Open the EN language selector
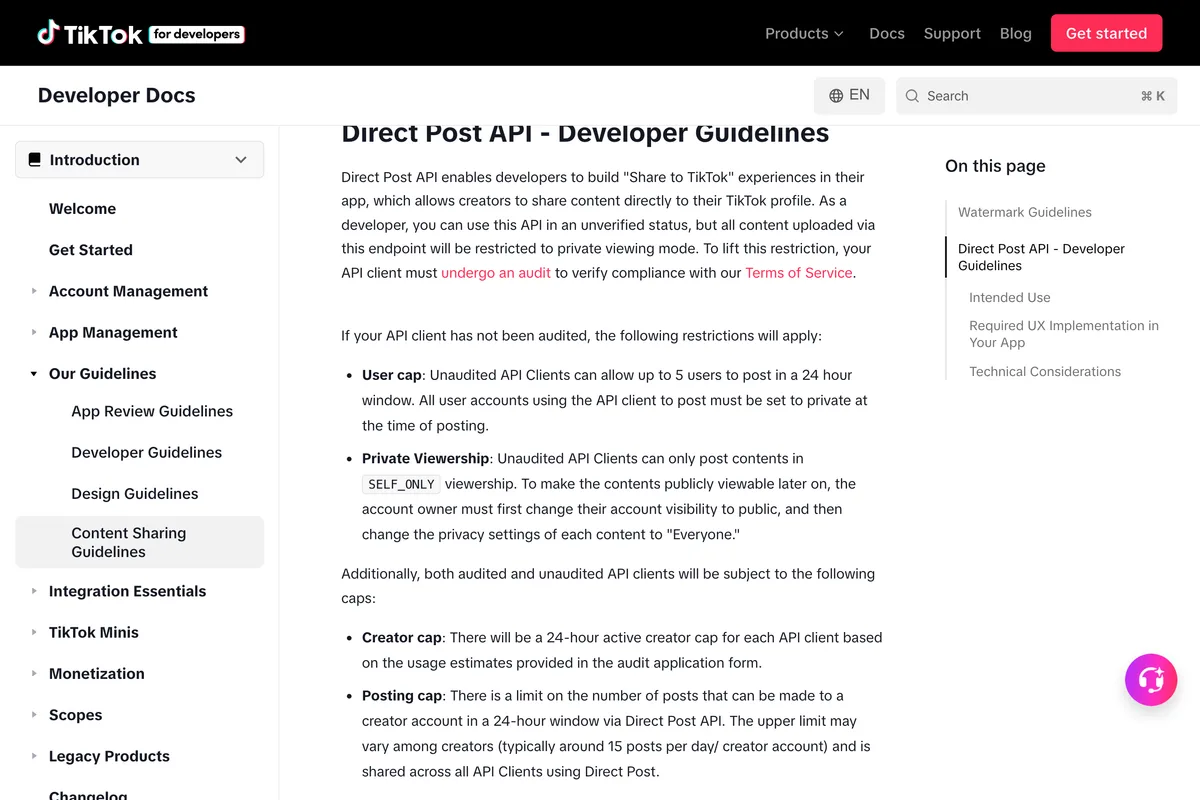Screen dimensions: 1200x800 click(849, 96)
